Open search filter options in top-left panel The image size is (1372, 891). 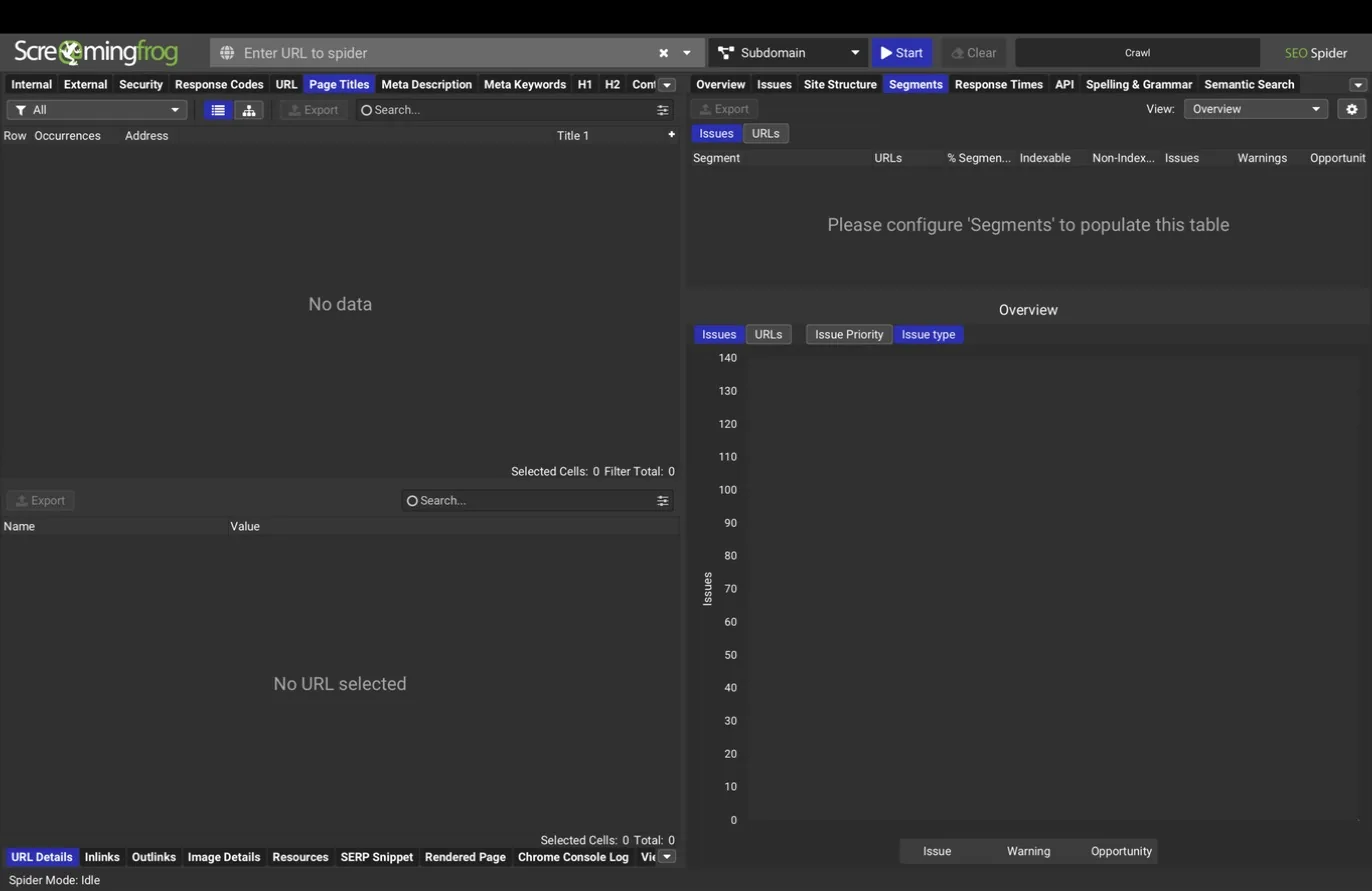pyautogui.click(x=663, y=110)
